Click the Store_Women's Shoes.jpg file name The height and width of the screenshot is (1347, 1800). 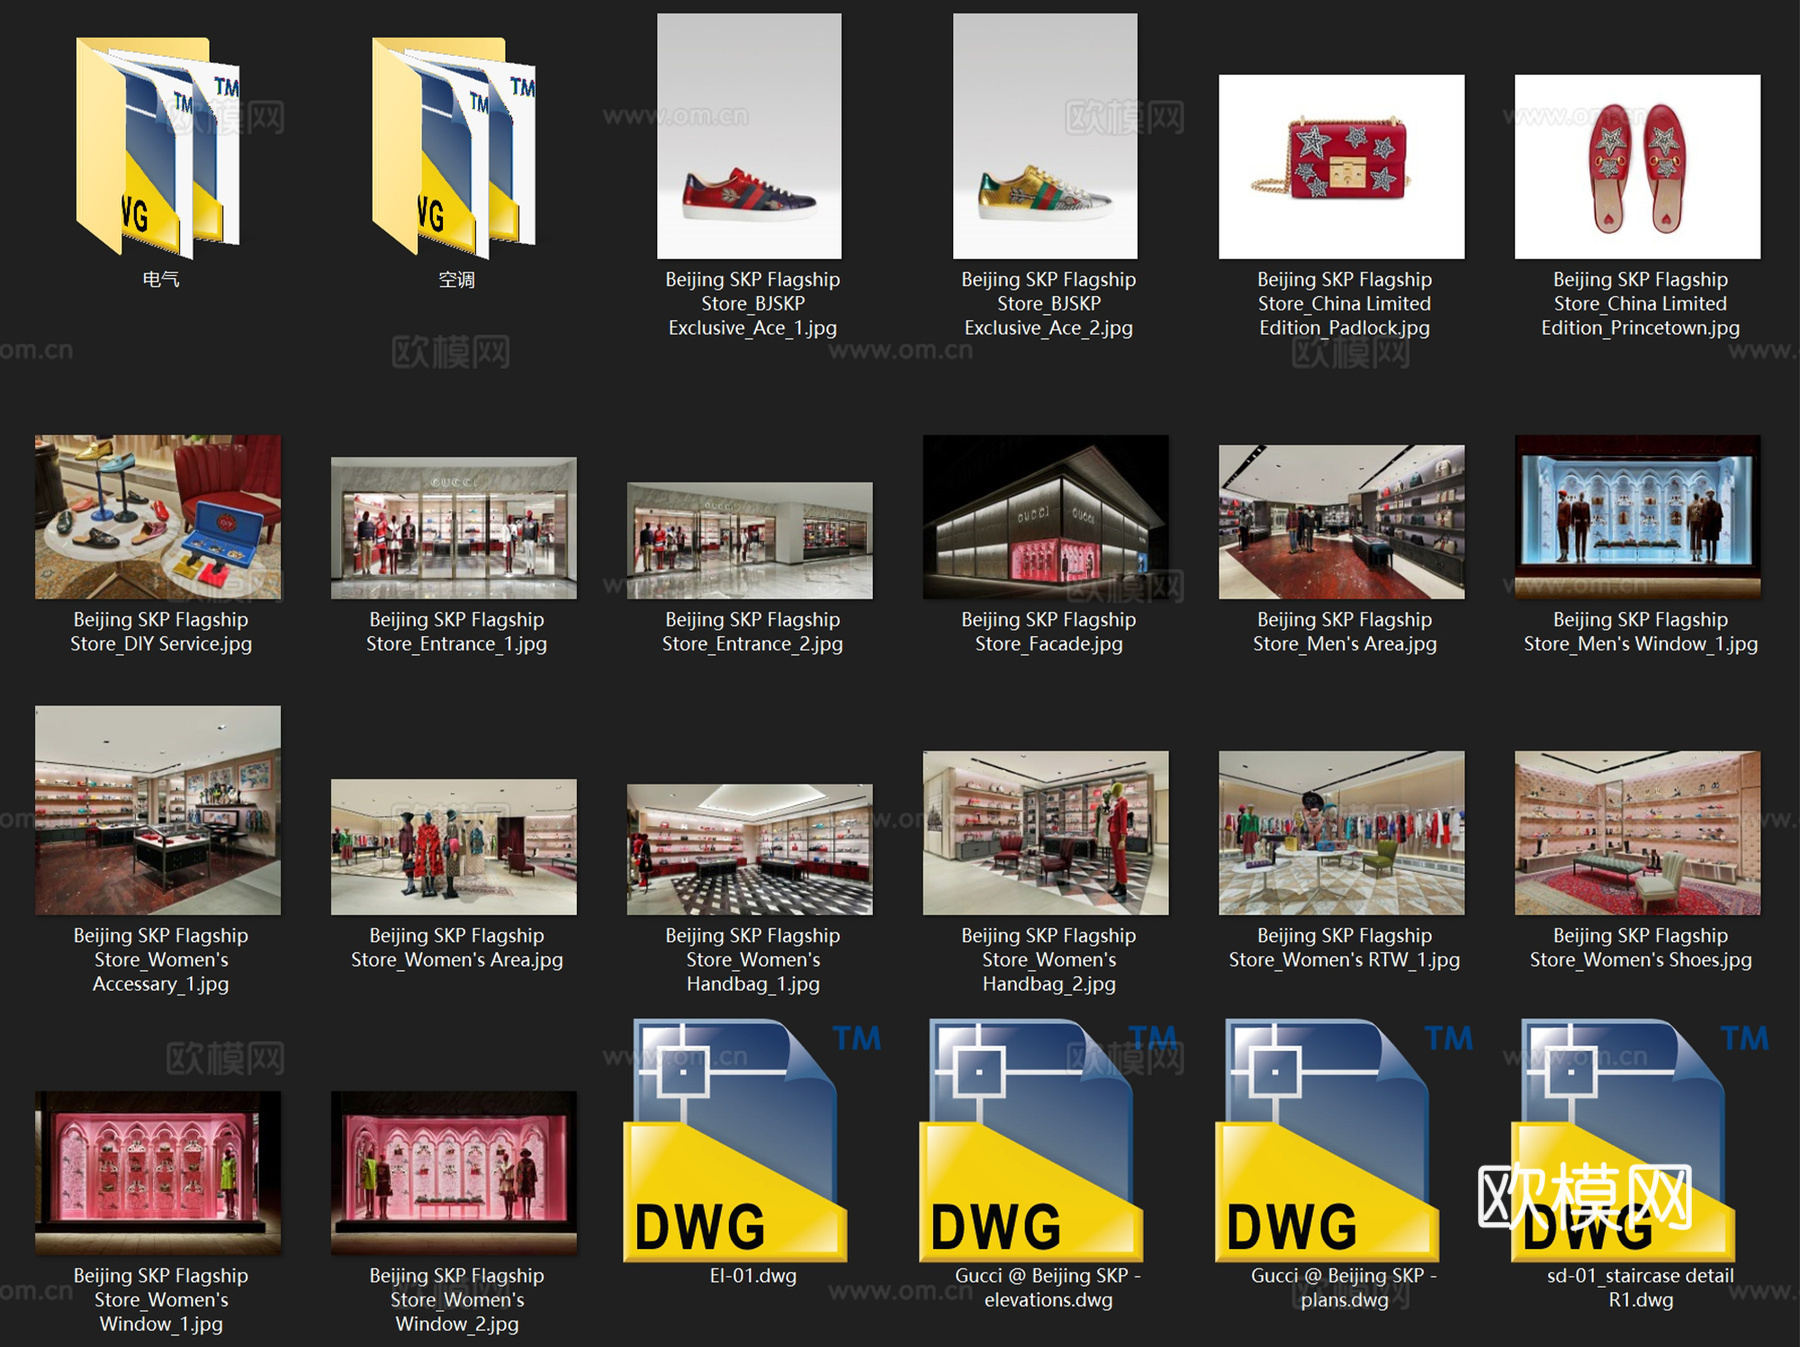click(1641, 948)
